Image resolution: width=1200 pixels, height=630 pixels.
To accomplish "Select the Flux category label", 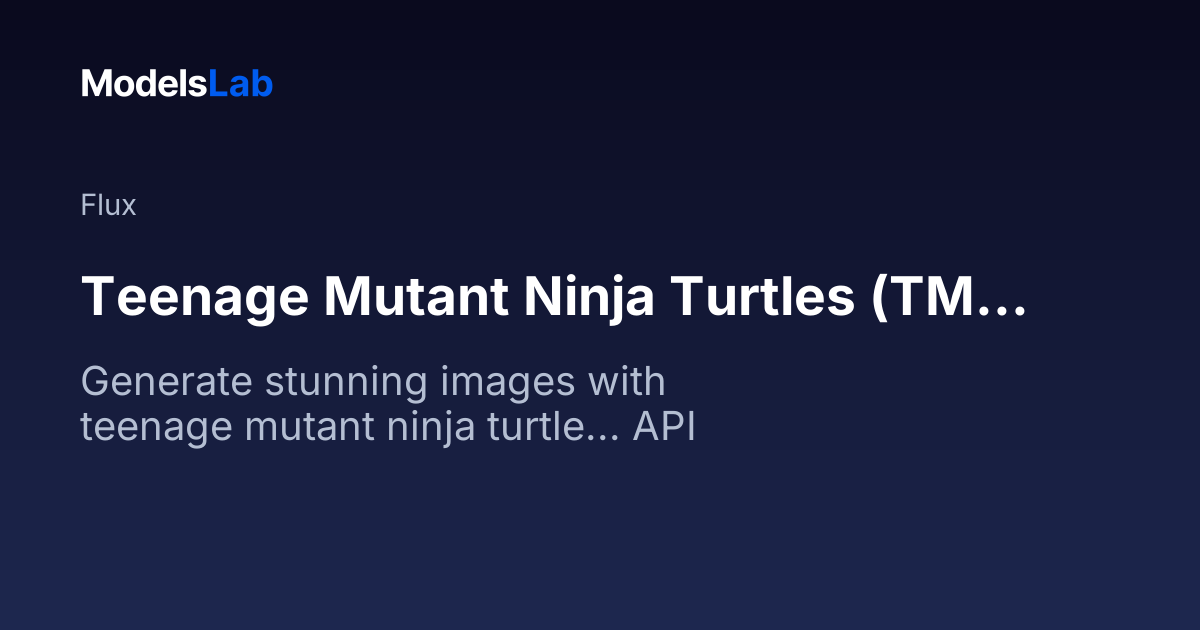I will (108, 206).
